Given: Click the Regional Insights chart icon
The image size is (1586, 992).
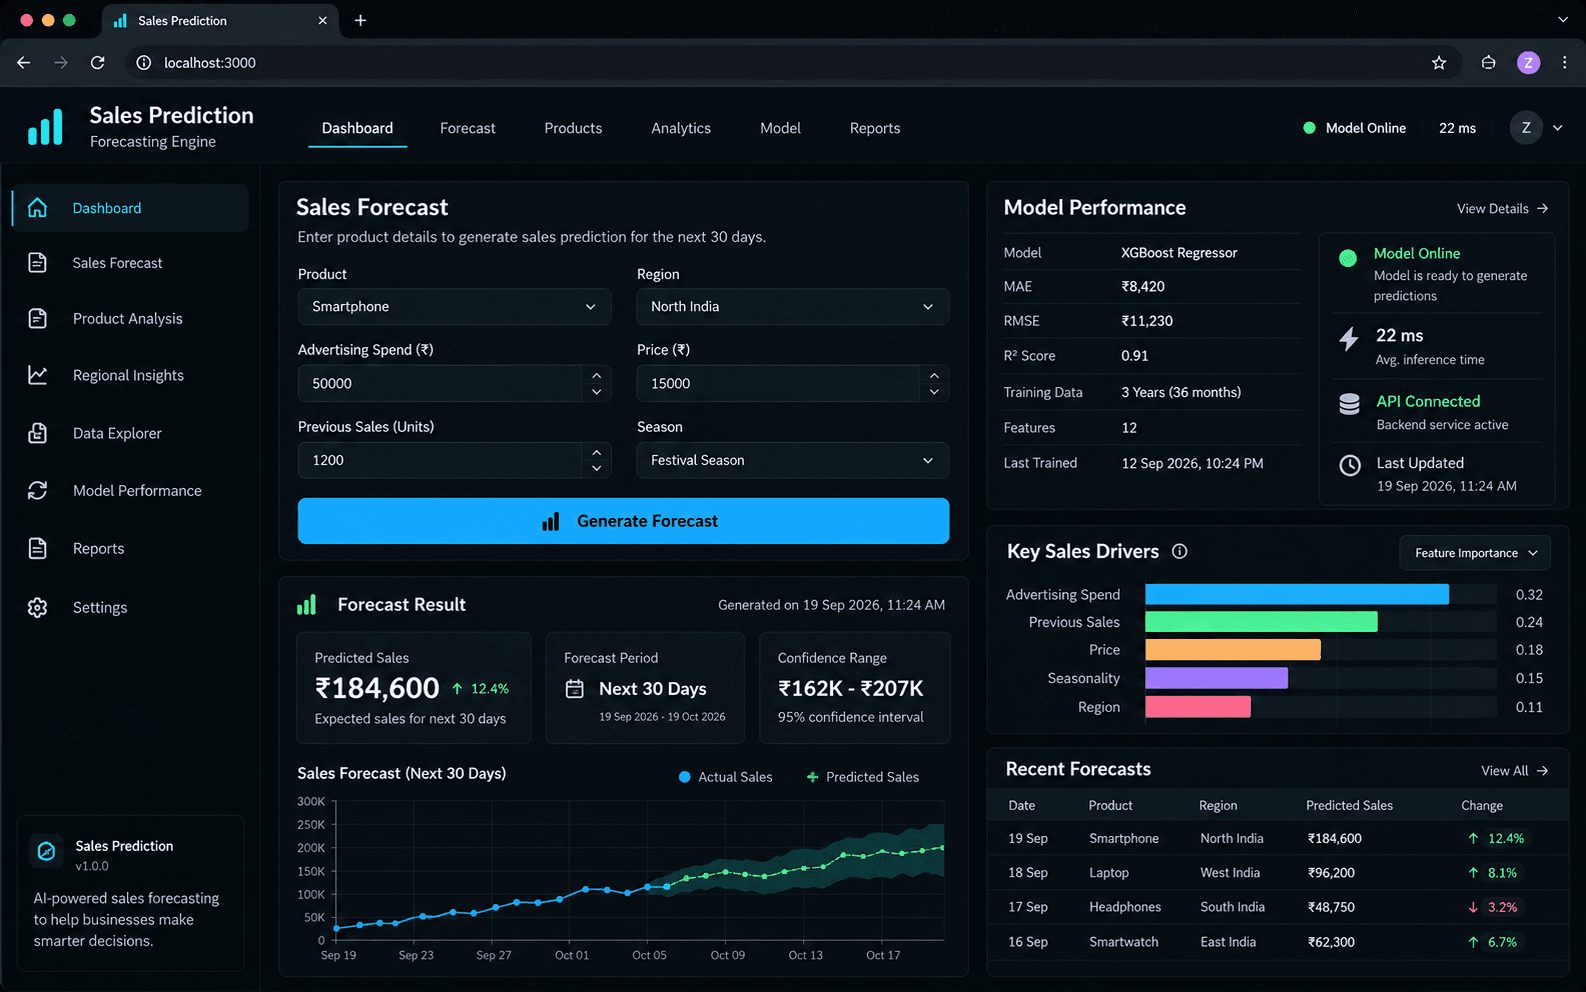Looking at the screenshot, I should 37,375.
